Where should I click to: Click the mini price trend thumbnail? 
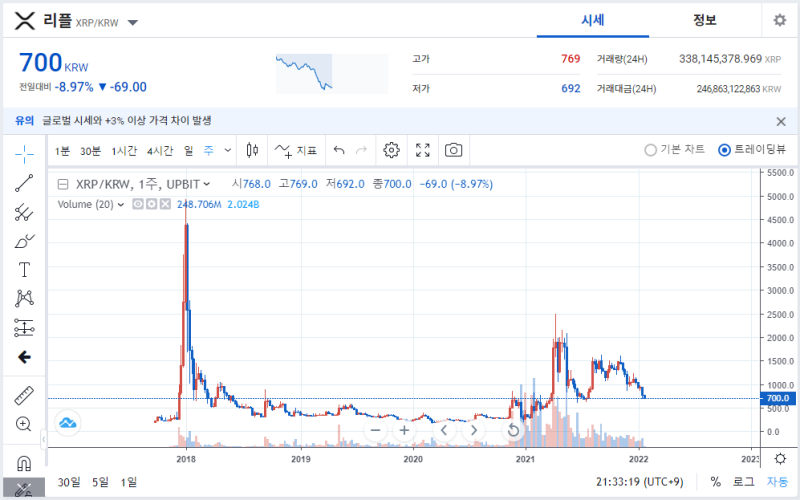(x=332, y=73)
